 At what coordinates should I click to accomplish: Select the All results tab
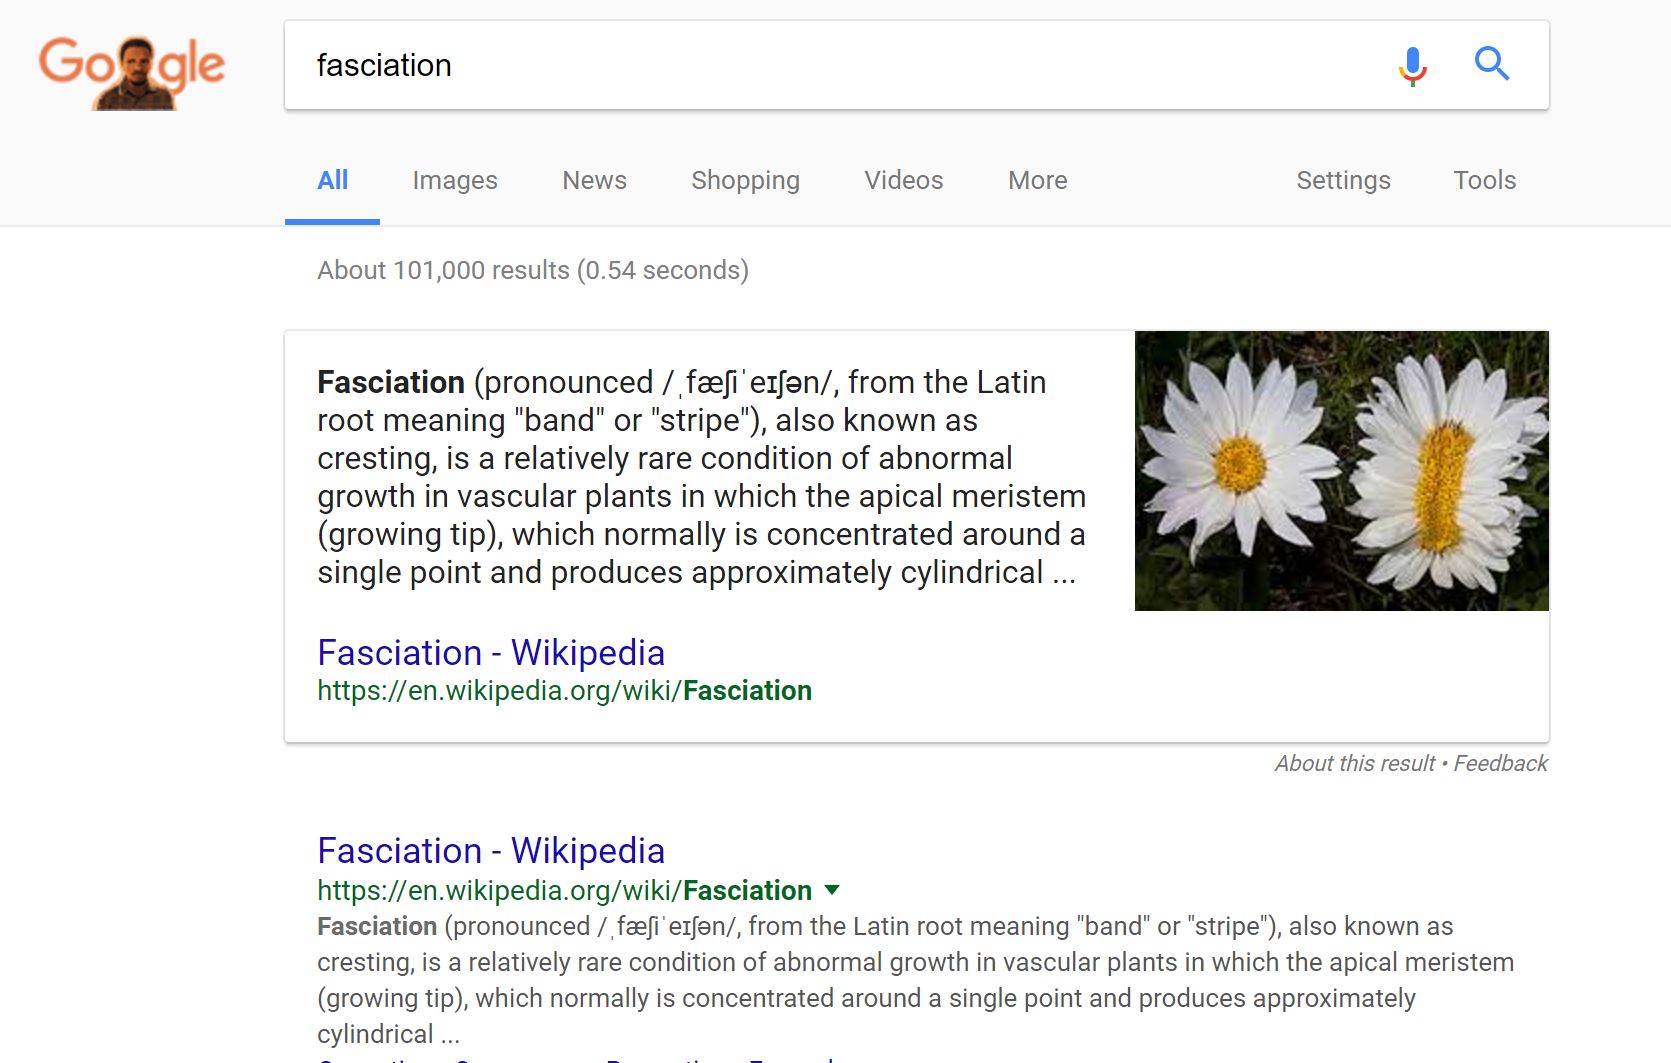point(332,181)
